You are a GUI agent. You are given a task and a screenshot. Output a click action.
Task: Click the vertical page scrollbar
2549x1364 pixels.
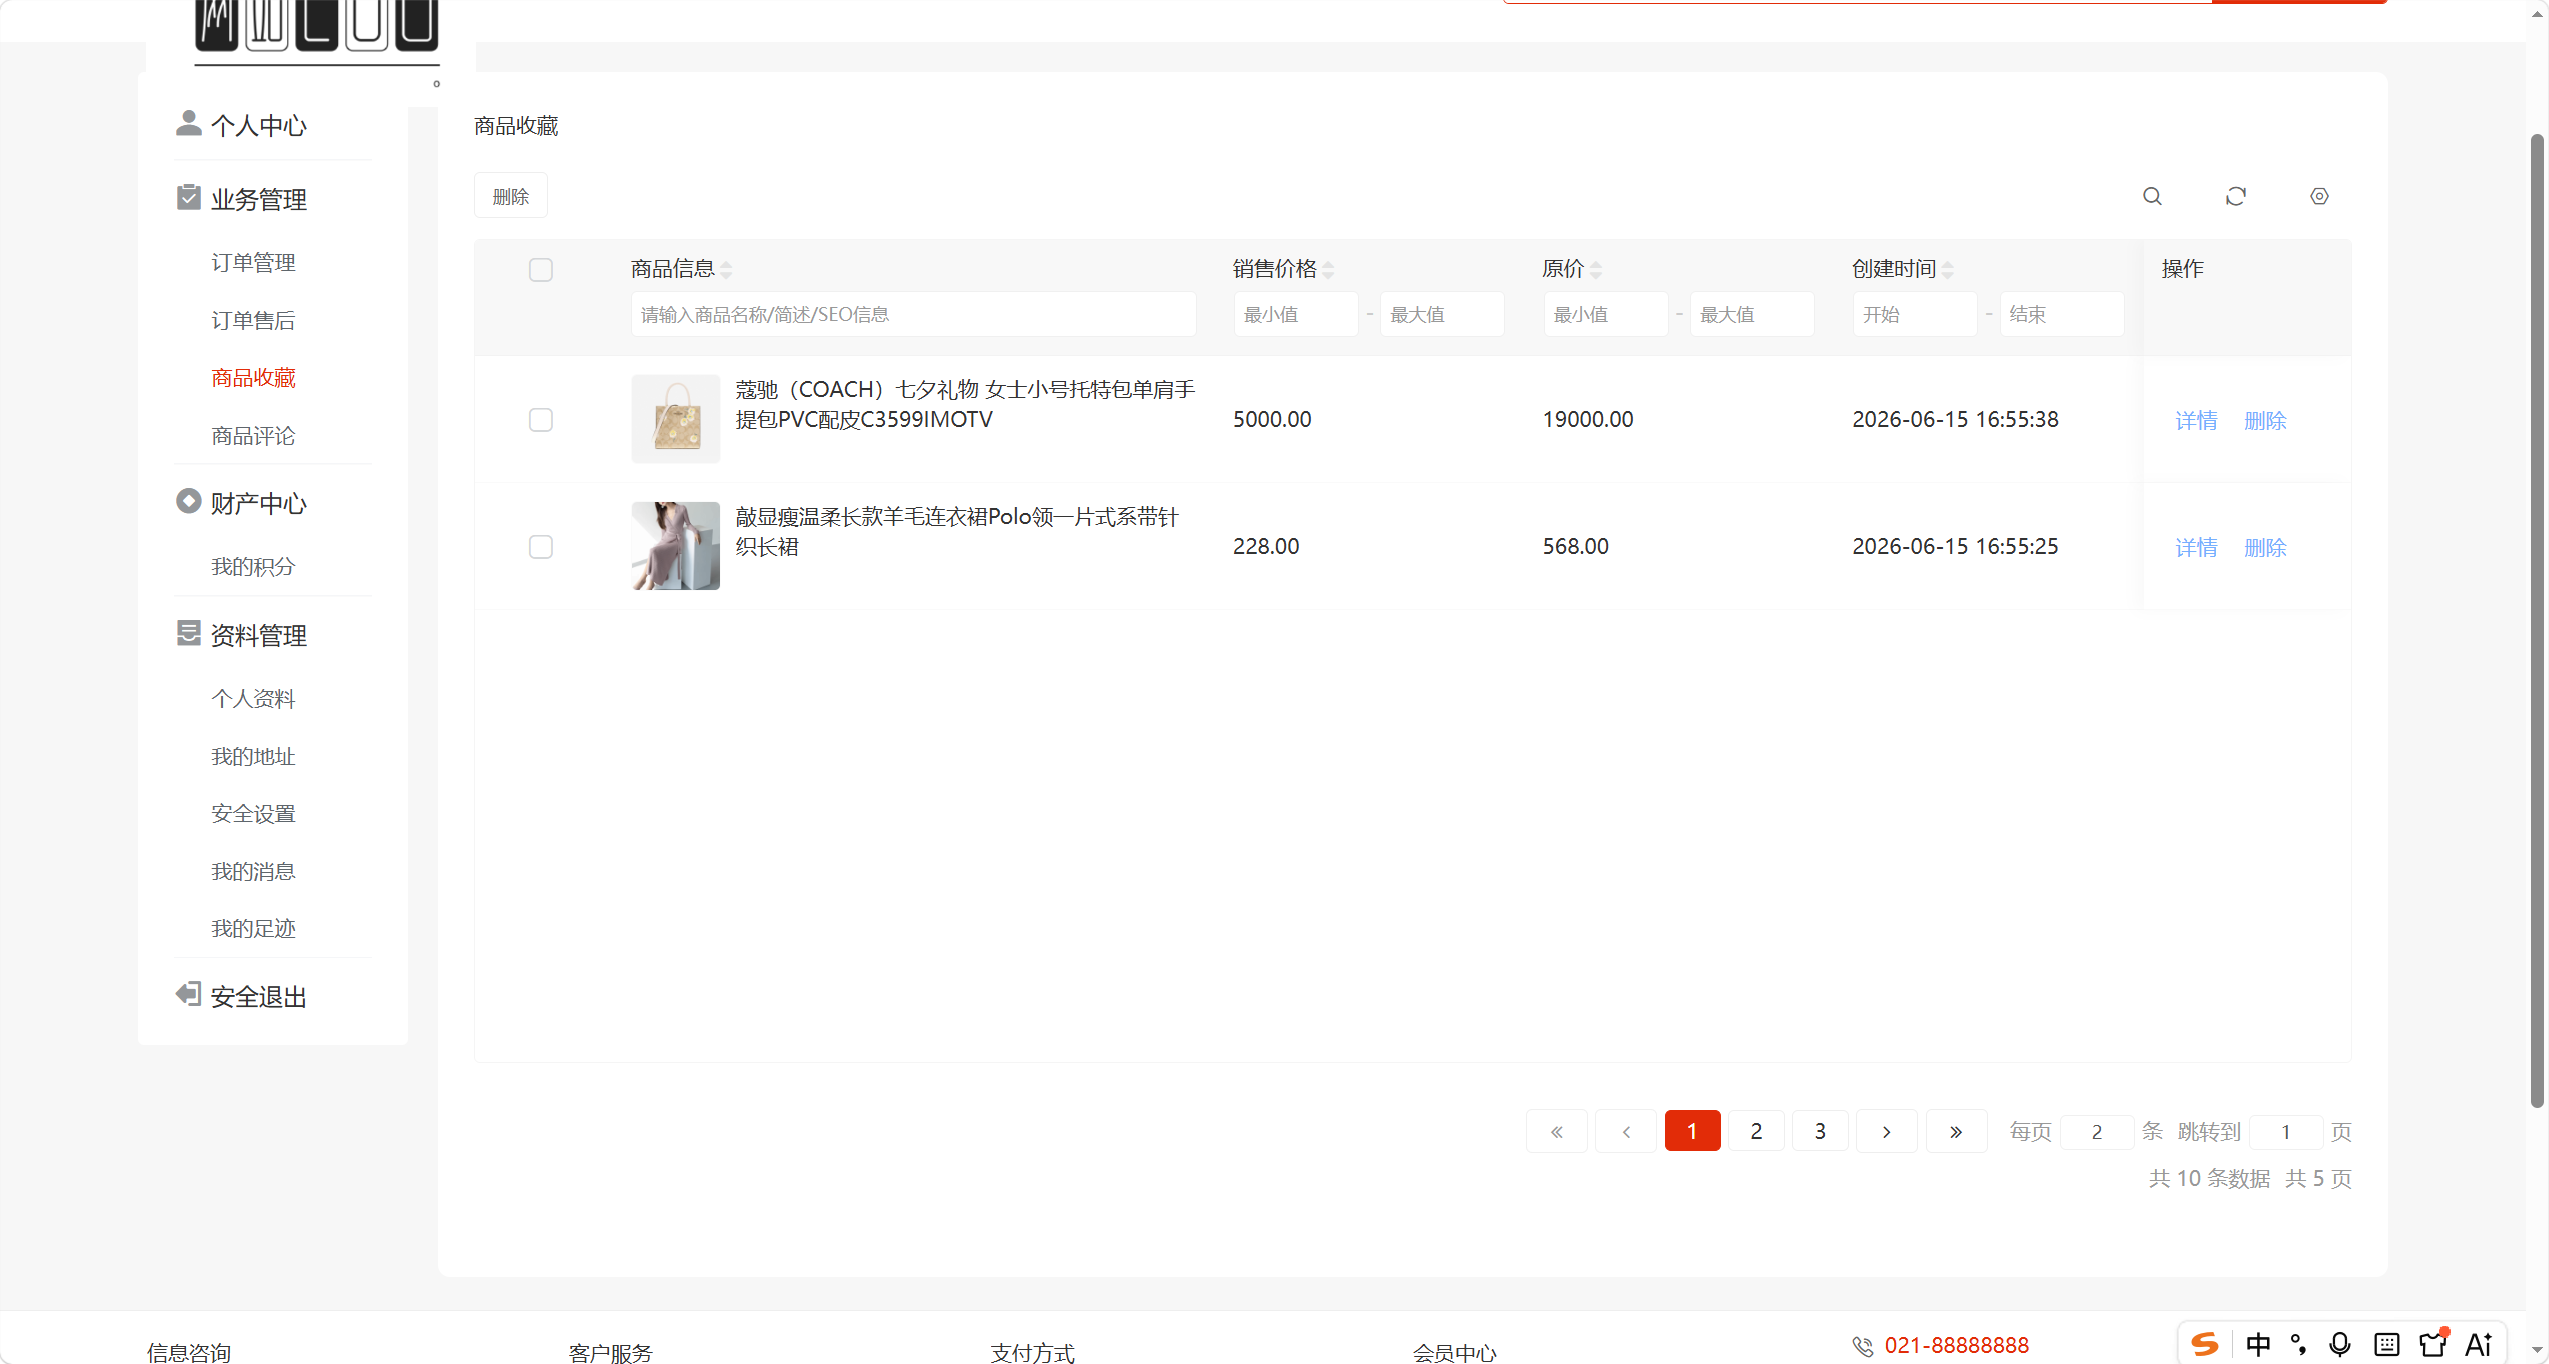coord(2537,620)
